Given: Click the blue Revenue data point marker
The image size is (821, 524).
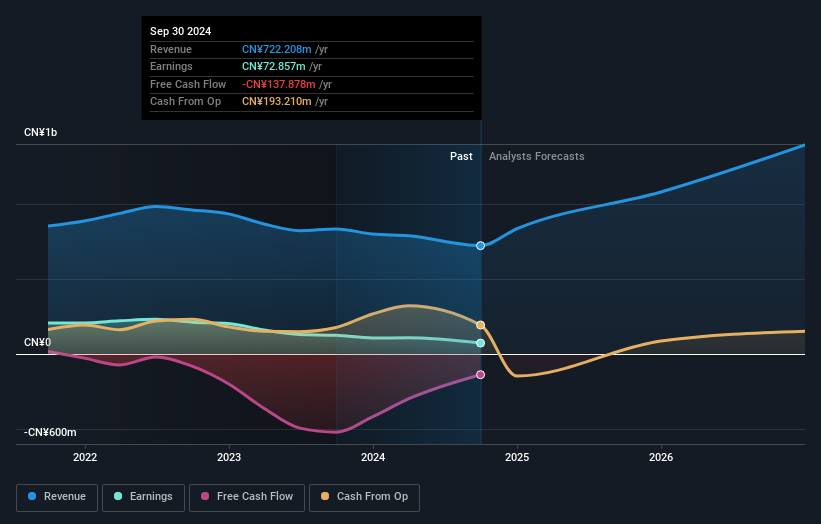Looking at the screenshot, I should click(x=480, y=246).
